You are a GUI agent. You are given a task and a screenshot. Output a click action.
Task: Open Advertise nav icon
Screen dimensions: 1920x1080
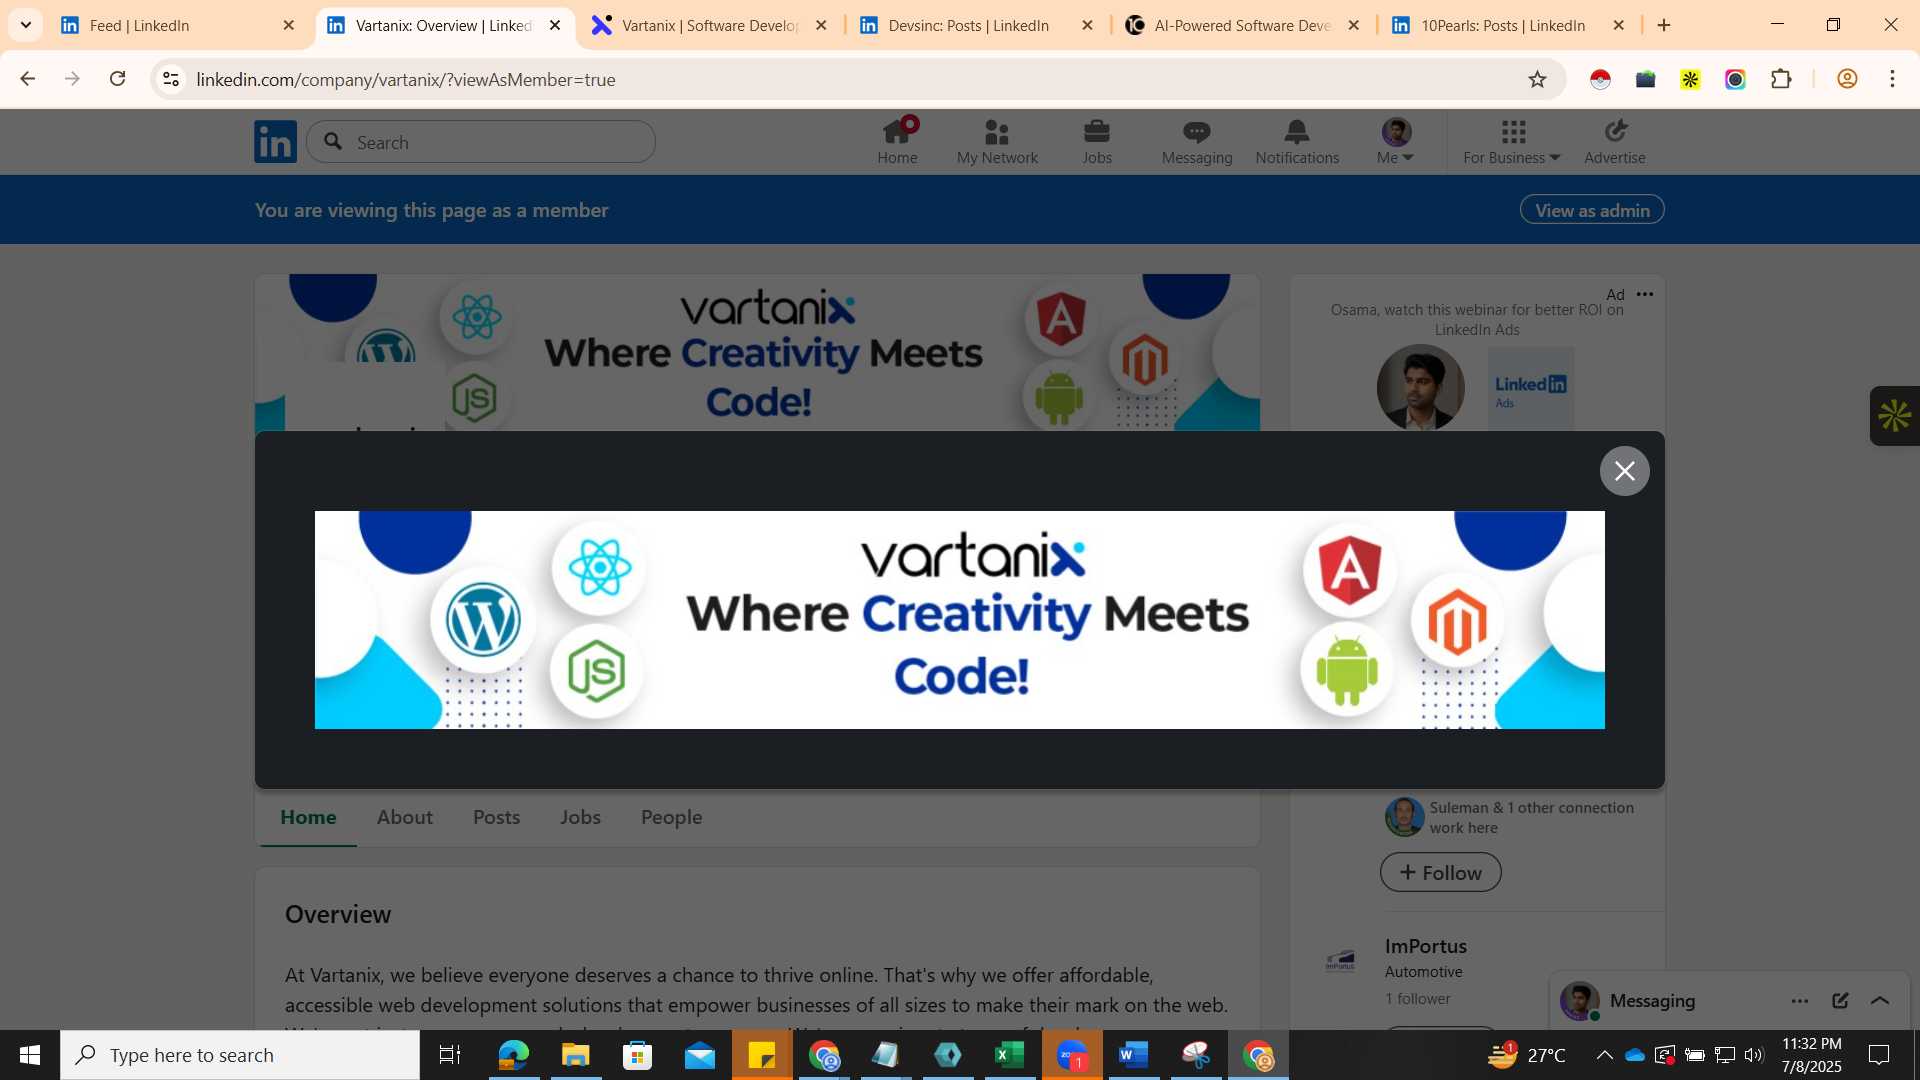[1614, 142]
